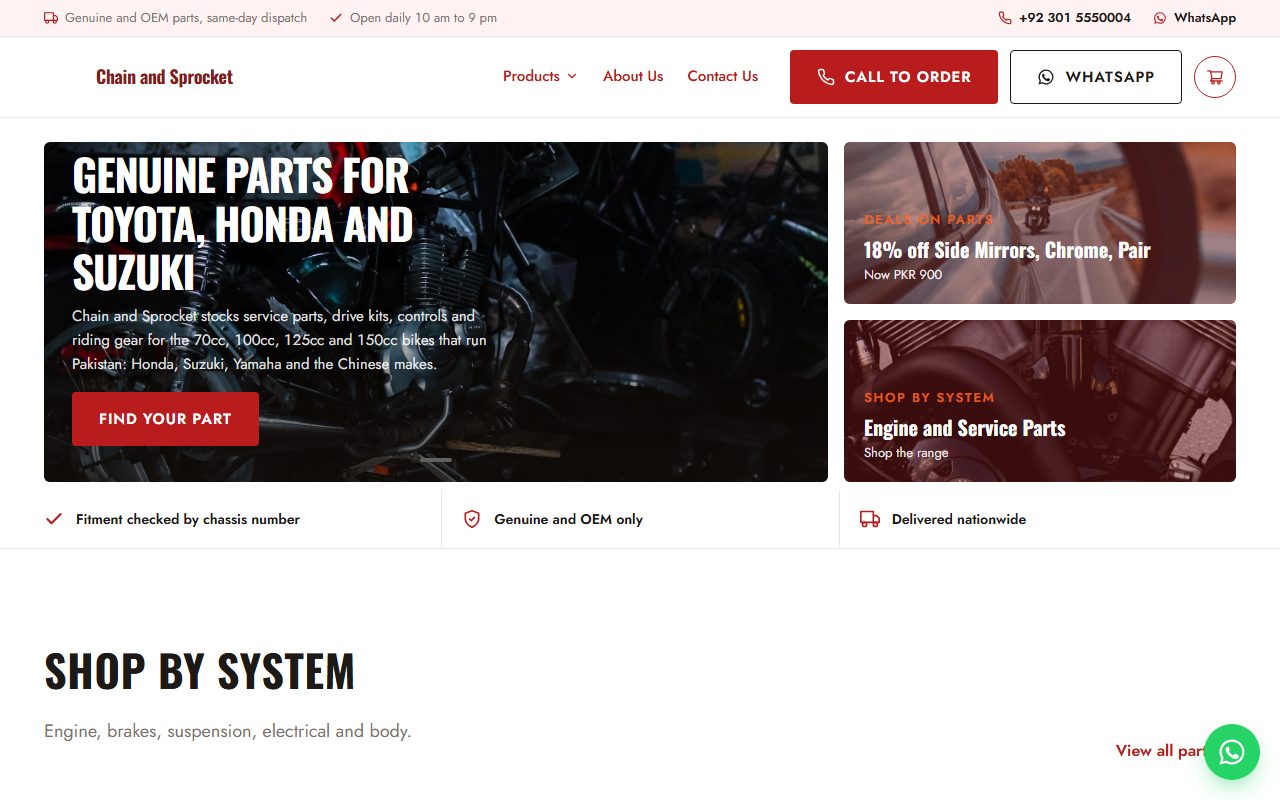1280x800 pixels.
Task: Go to the Contact Us page
Action: pos(723,76)
